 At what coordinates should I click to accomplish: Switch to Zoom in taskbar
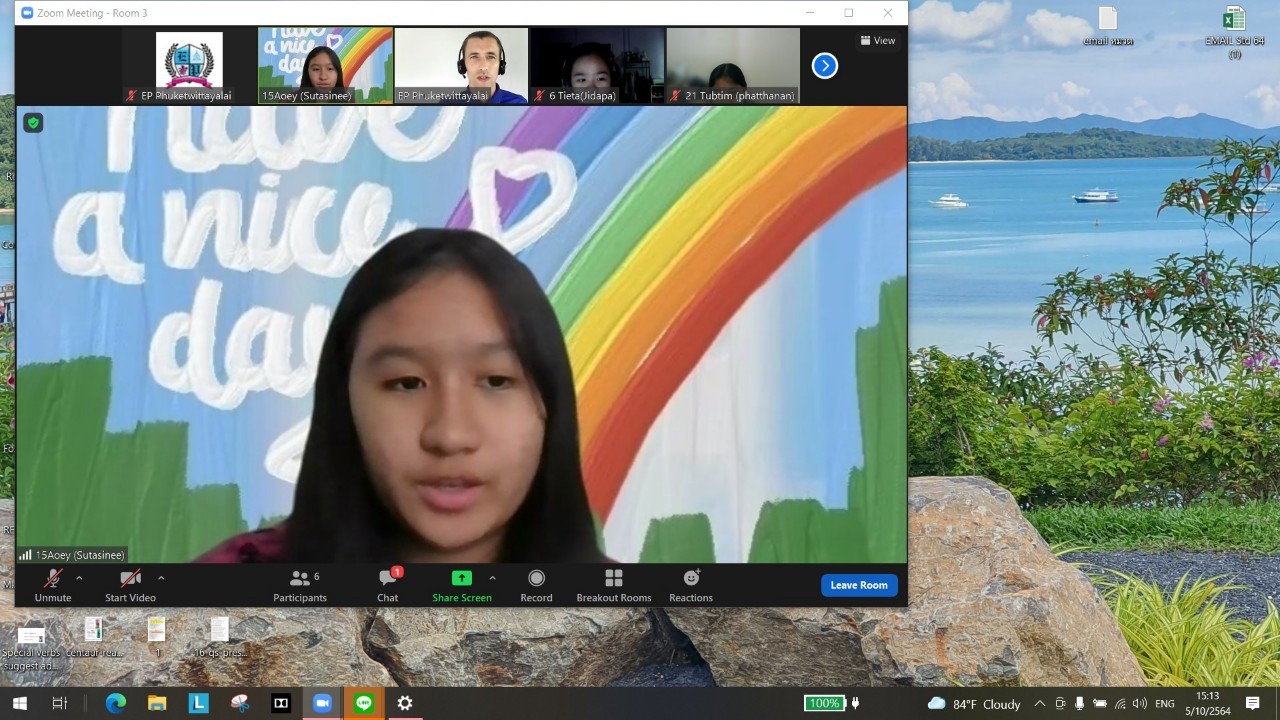click(x=322, y=703)
